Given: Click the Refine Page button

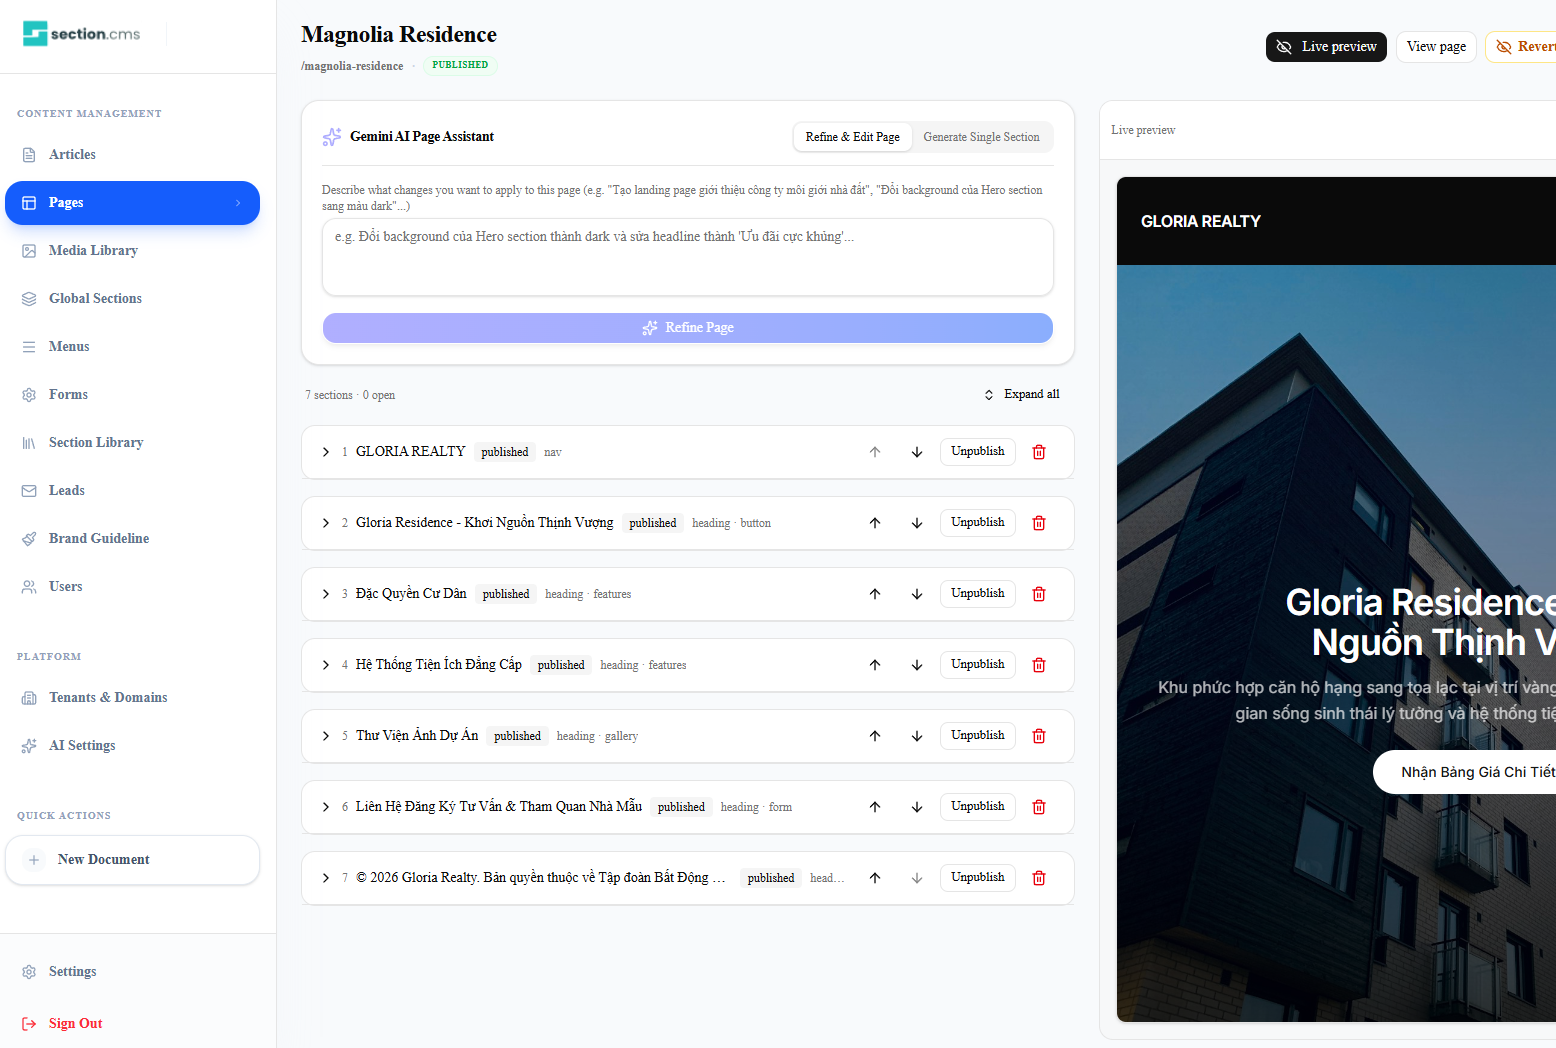Looking at the screenshot, I should 688,328.
